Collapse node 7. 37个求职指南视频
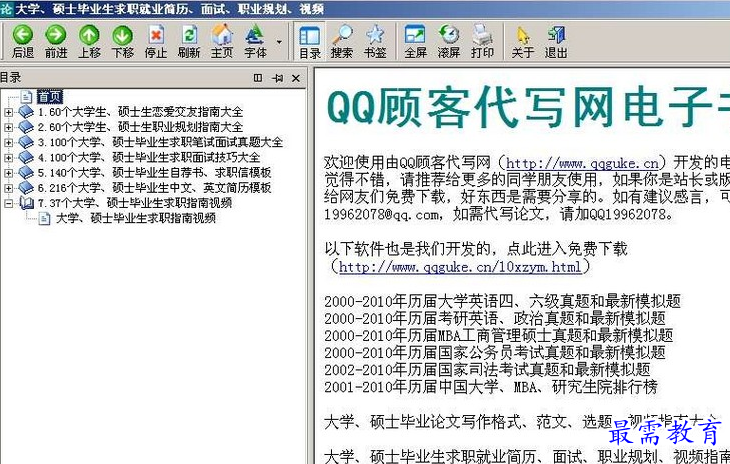730x464 pixels. (8, 203)
